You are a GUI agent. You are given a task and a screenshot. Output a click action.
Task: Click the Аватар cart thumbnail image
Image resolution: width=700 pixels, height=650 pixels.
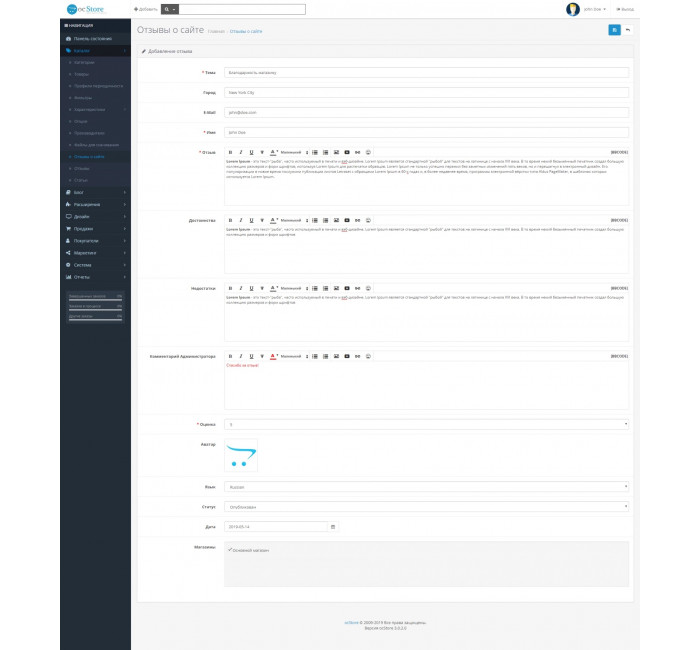pyautogui.click(x=241, y=455)
